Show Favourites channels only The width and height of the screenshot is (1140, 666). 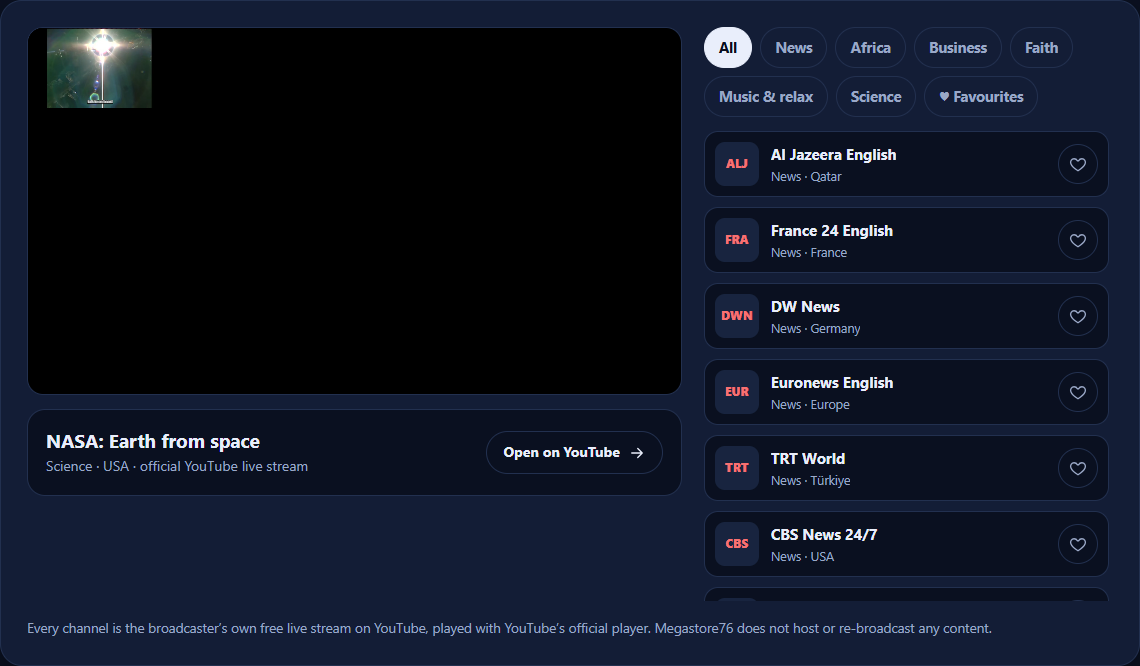981,97
